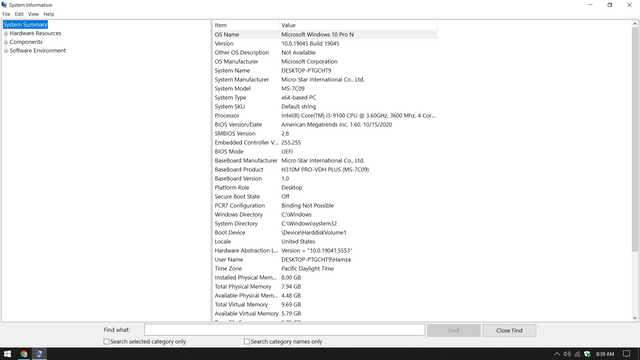The height and width of the screenshot is (360, 640).
Task: Select BIOS Version/Date row
Action: click(325, 124)
